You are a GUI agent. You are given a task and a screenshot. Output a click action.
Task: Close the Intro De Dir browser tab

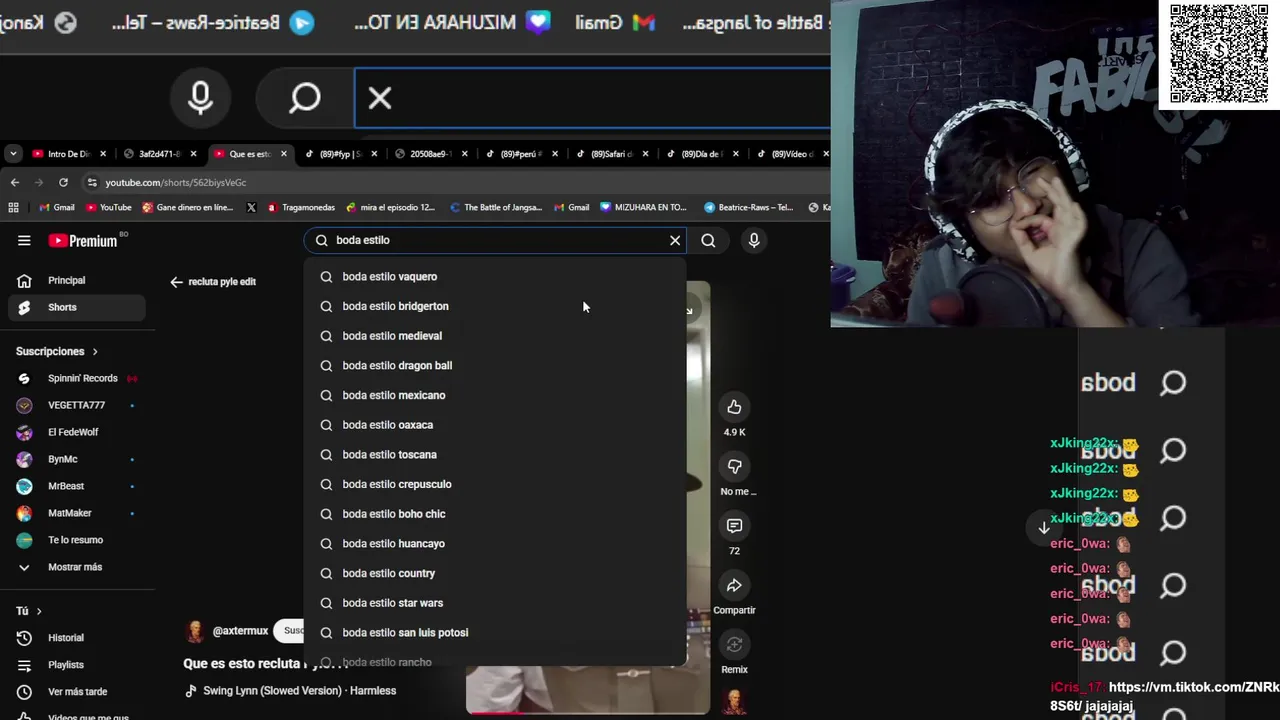point(103,154)
